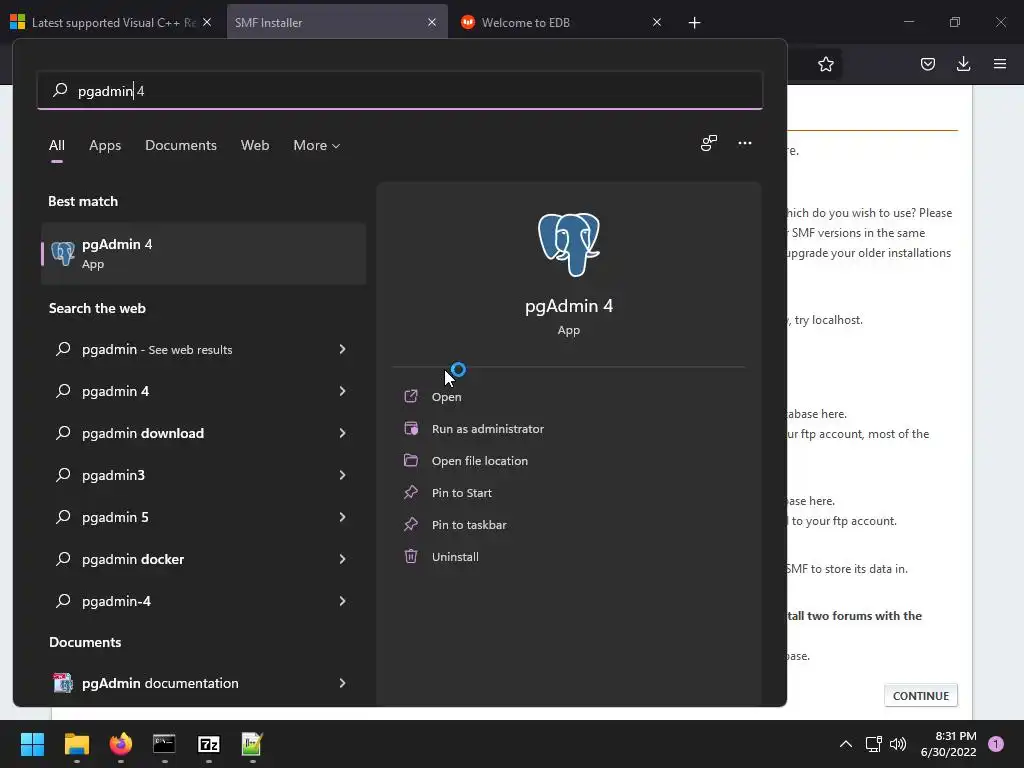Select the 'pgadmin3' web suggestion
Image resolution: width=1024 pixels, height=768 pixels.
(114, 475)
